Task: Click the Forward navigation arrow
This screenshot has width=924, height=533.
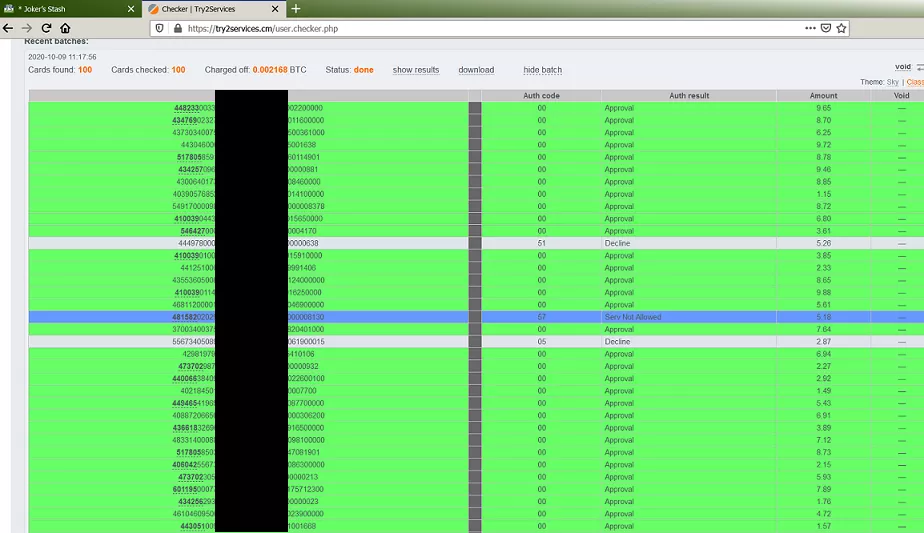Action: 27,28
